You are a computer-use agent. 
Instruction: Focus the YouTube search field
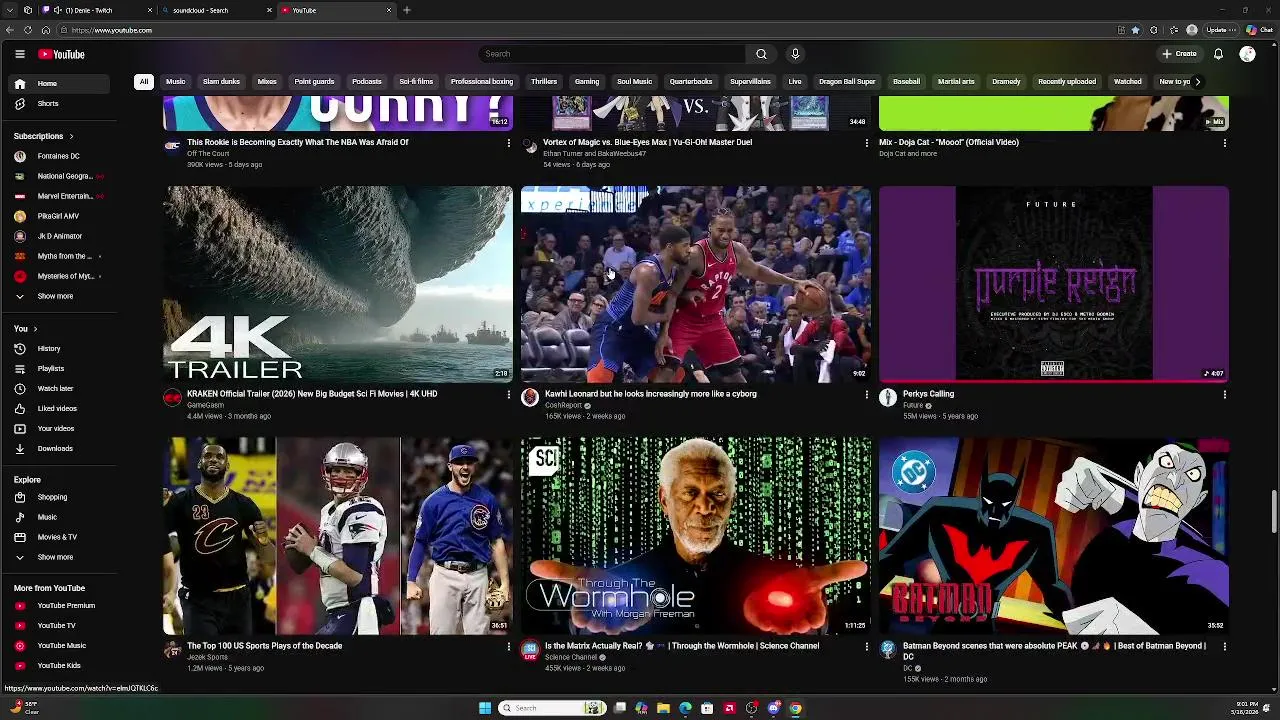click(x=612, y=54)
